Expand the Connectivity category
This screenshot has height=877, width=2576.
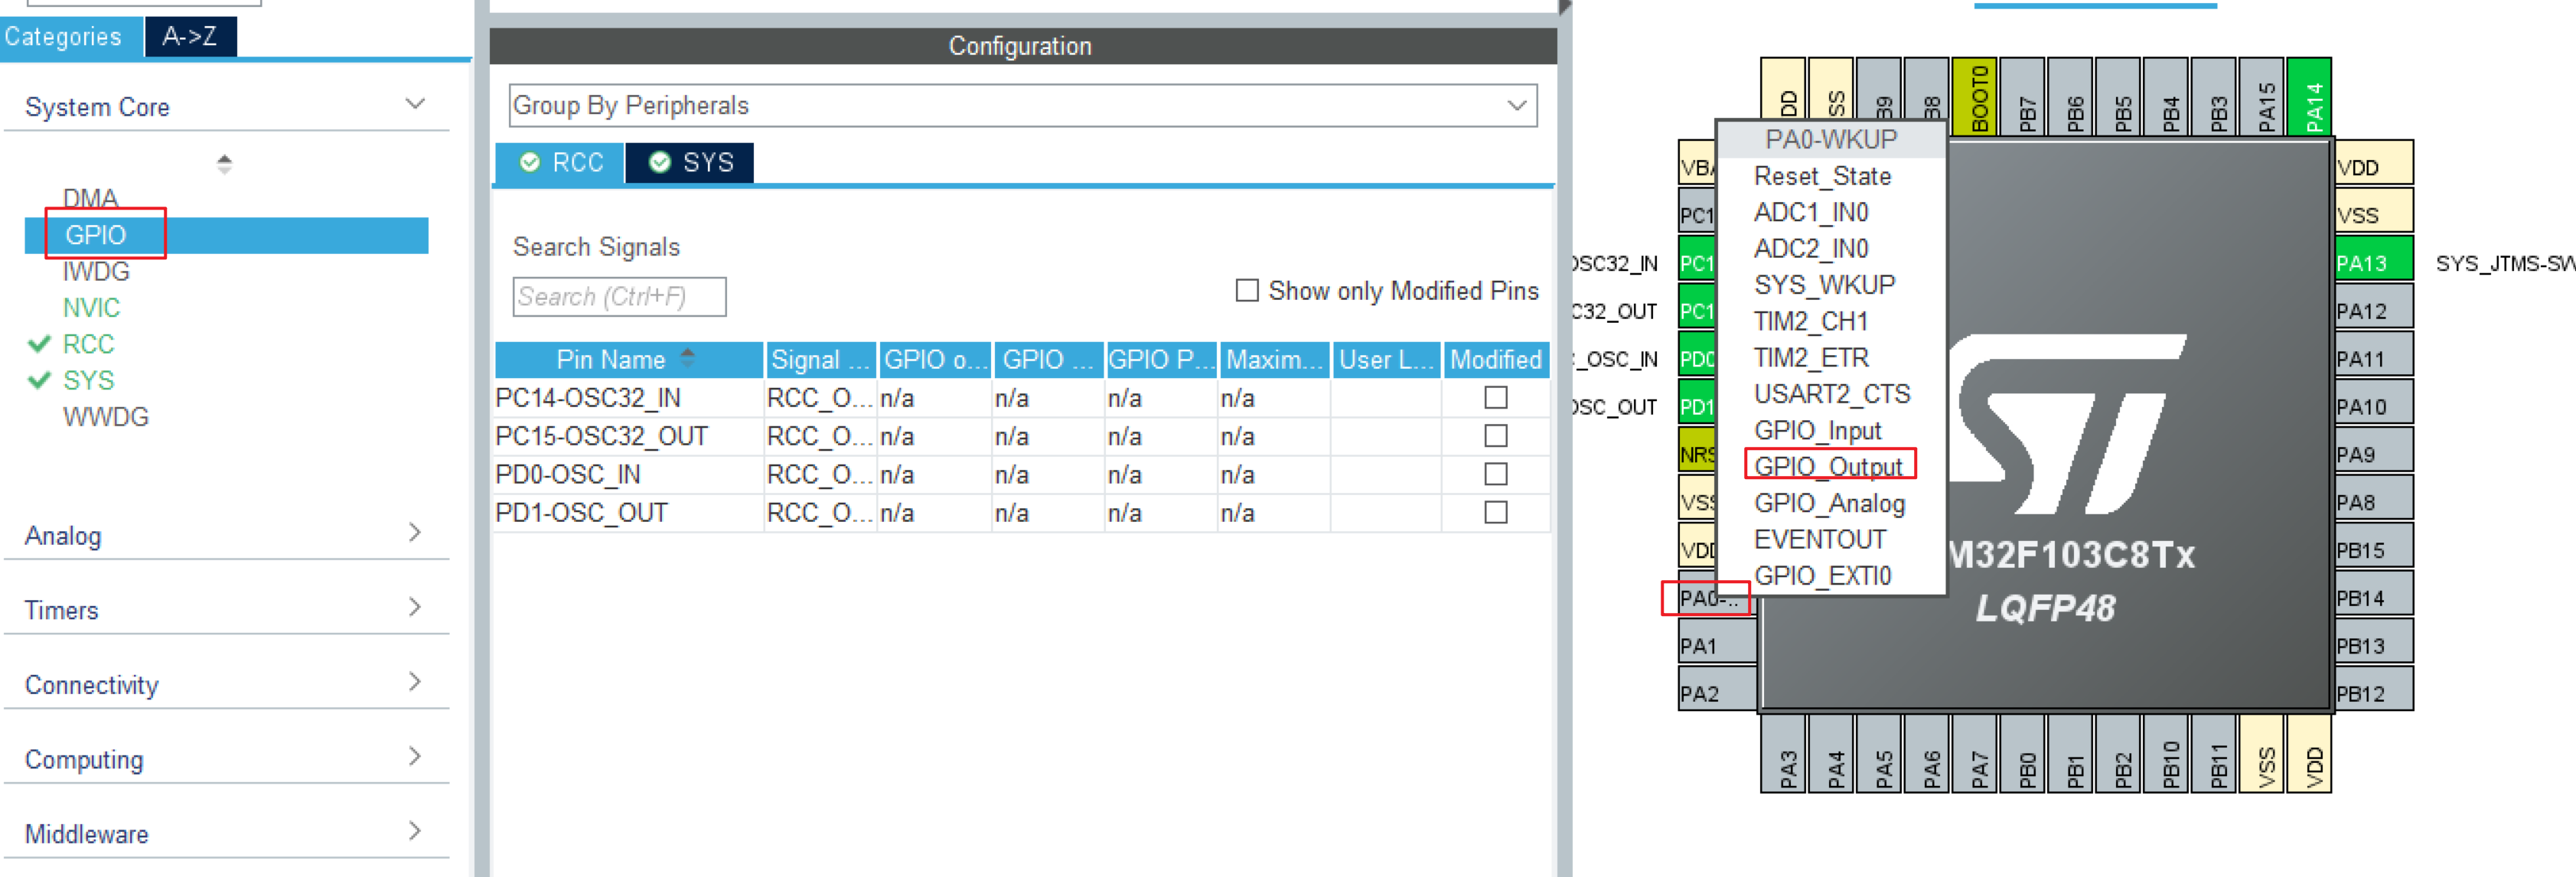tap(226, 684)
